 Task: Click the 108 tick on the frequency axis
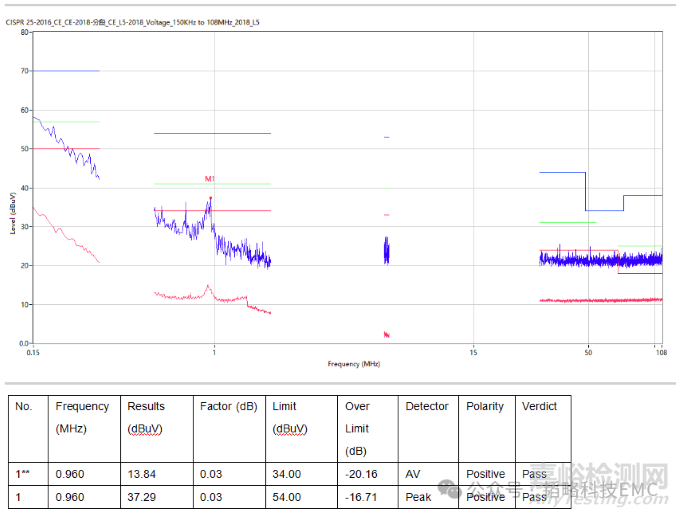(x=660, y=351)
